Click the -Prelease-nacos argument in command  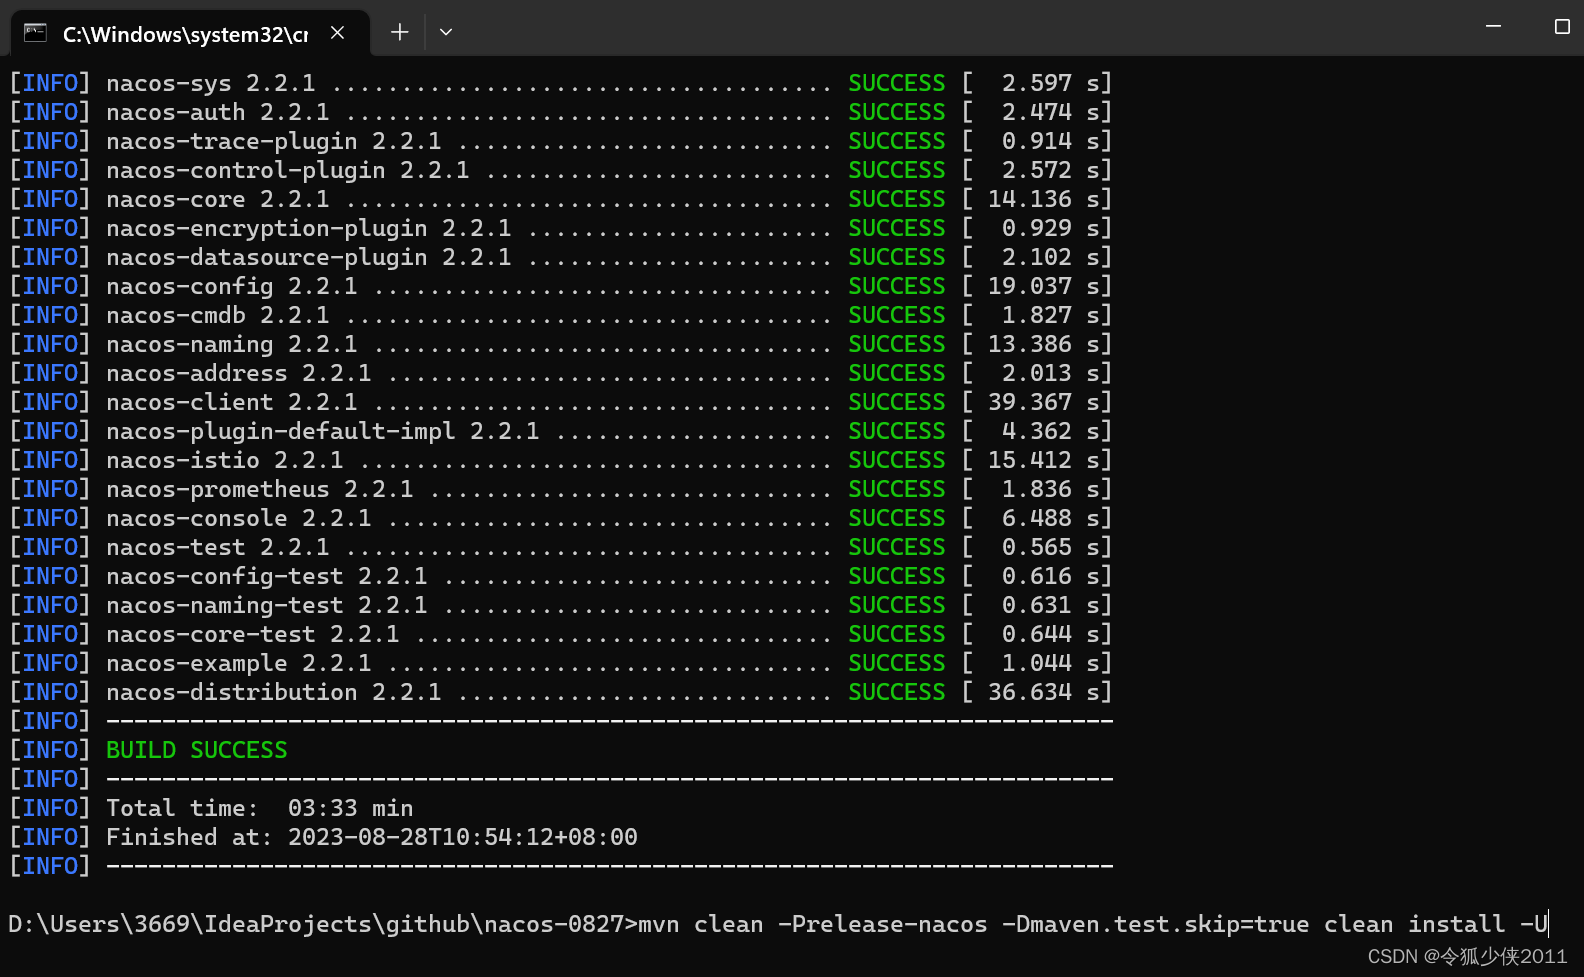click(883, 924)
